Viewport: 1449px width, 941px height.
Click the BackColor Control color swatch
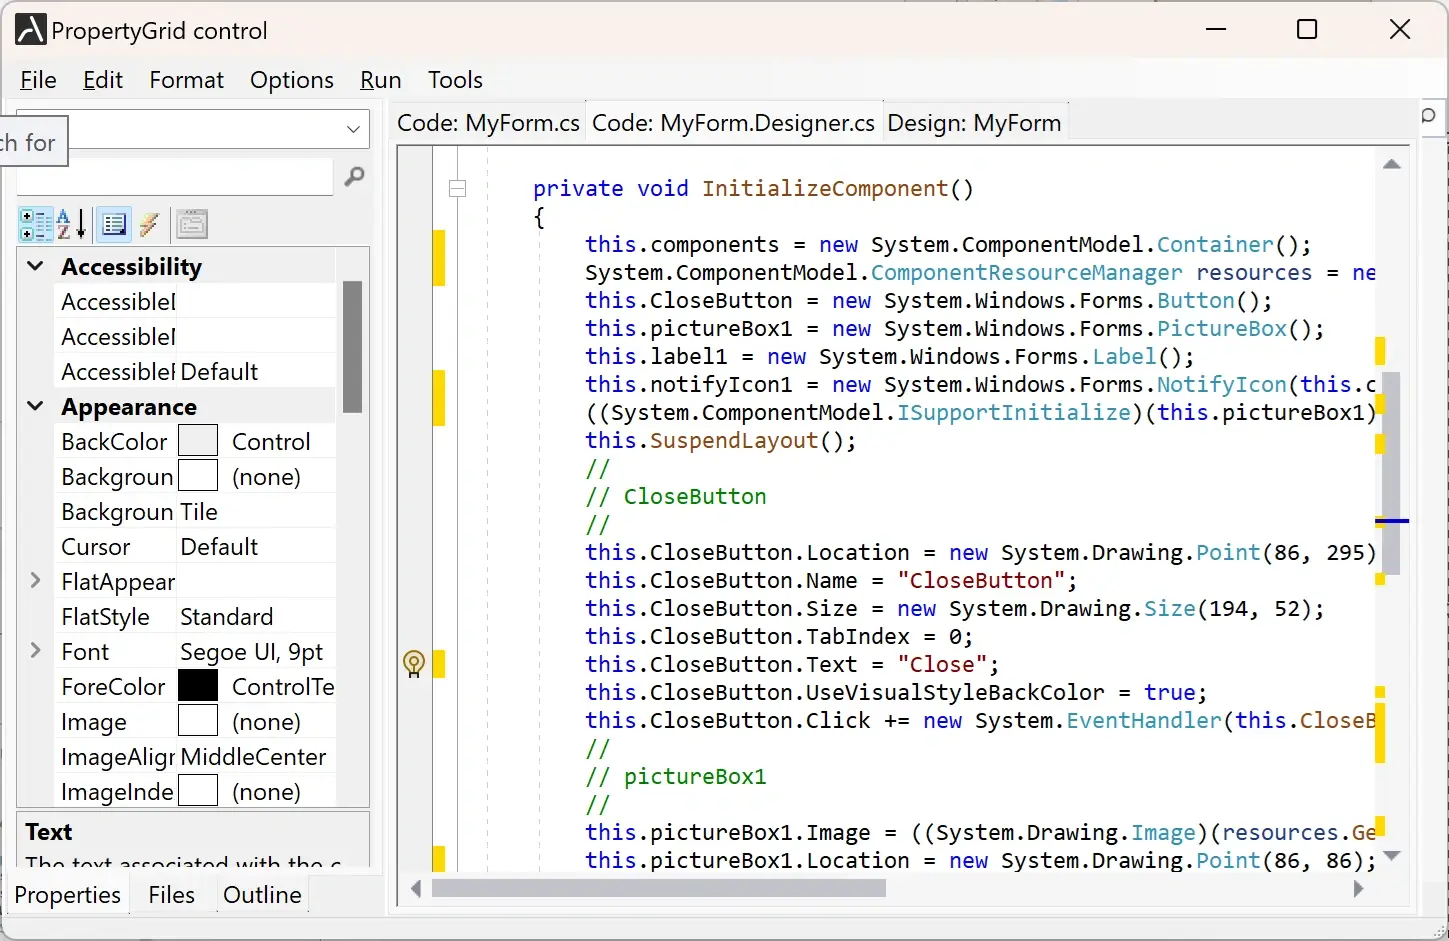pos(198,441)
